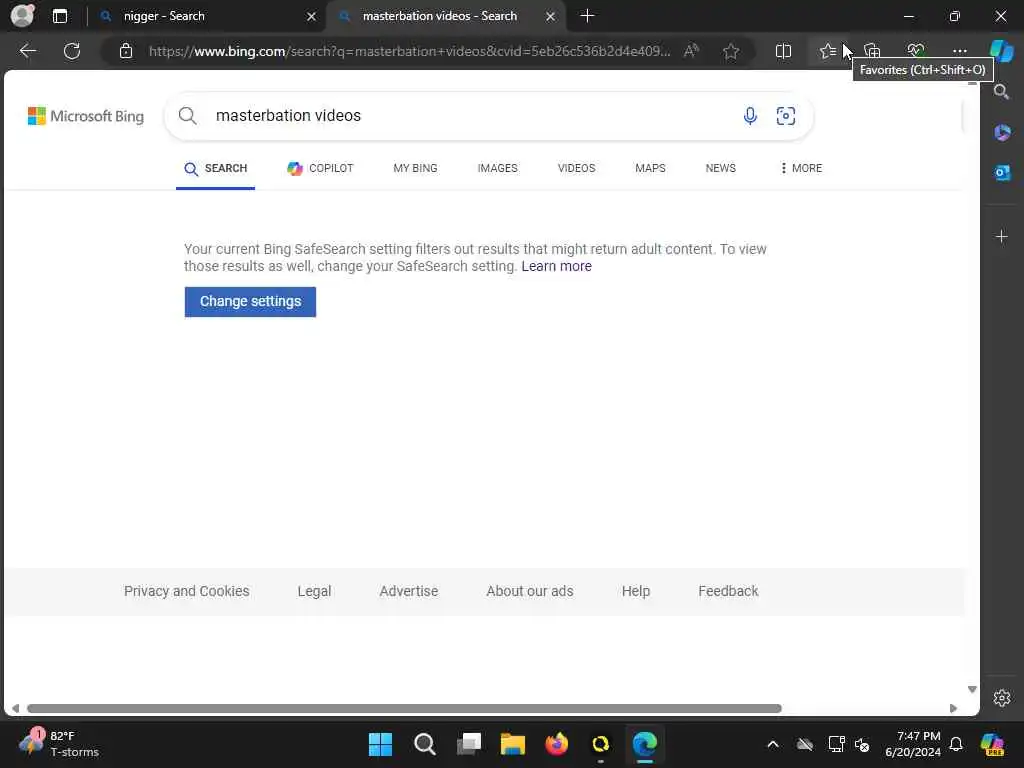Viewport: 1024px width, 768px height.
Task: Click the horizontal scrollbar left arrow
Action: (x=15, y=709)
